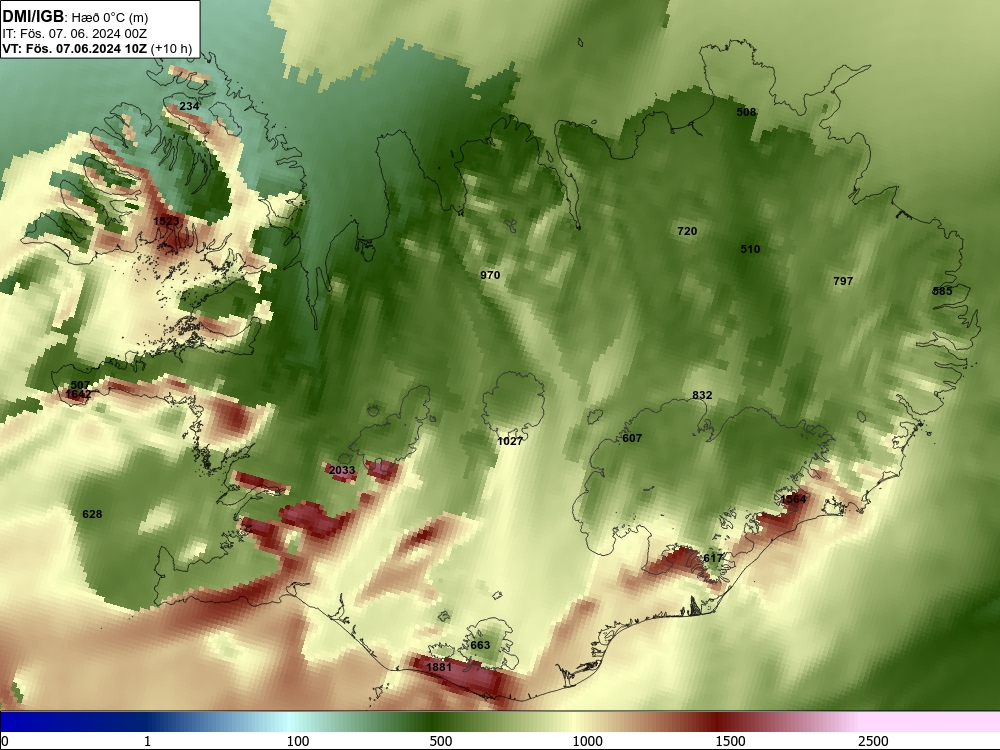Select the 797 height label
The image size is (1000, 750).
tap(843, 281)
